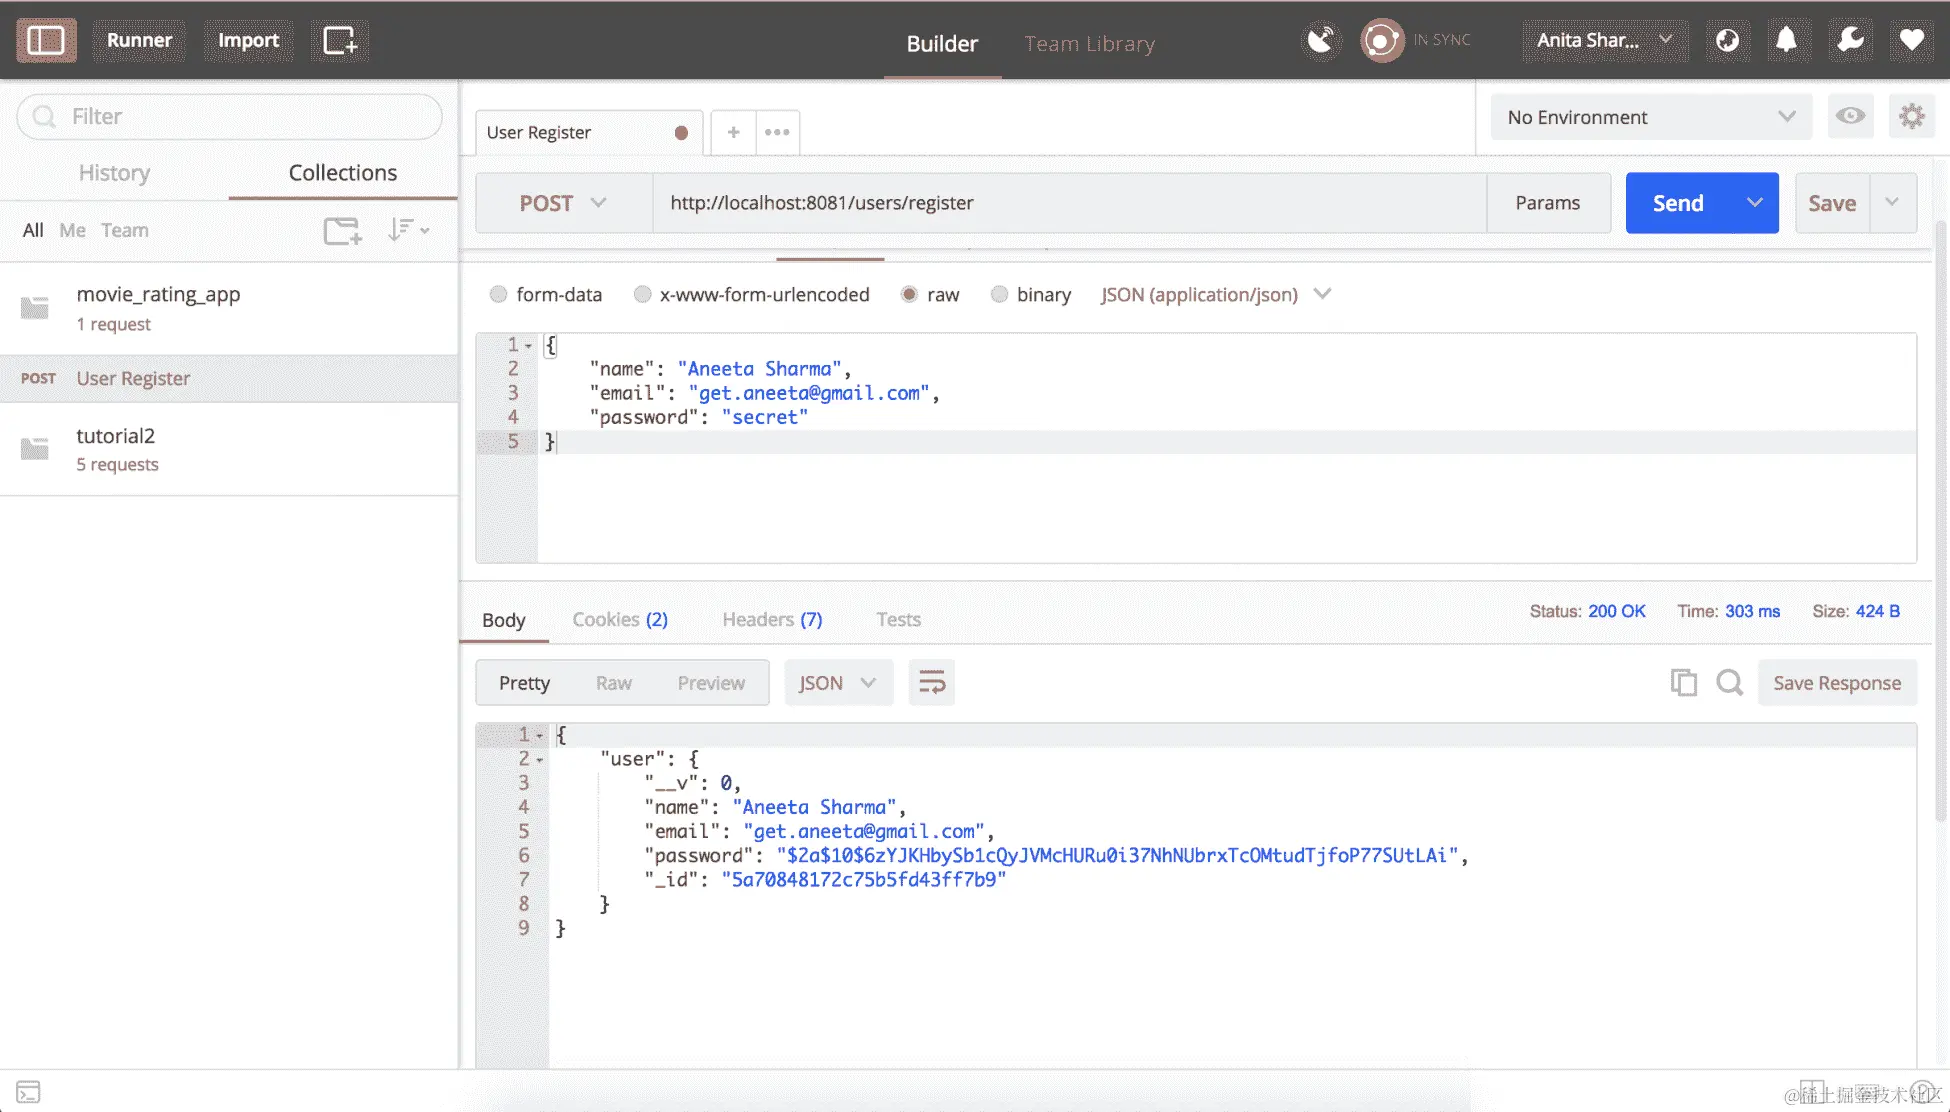
Task: Search within the response body
Action: (x=1729, y=683)
